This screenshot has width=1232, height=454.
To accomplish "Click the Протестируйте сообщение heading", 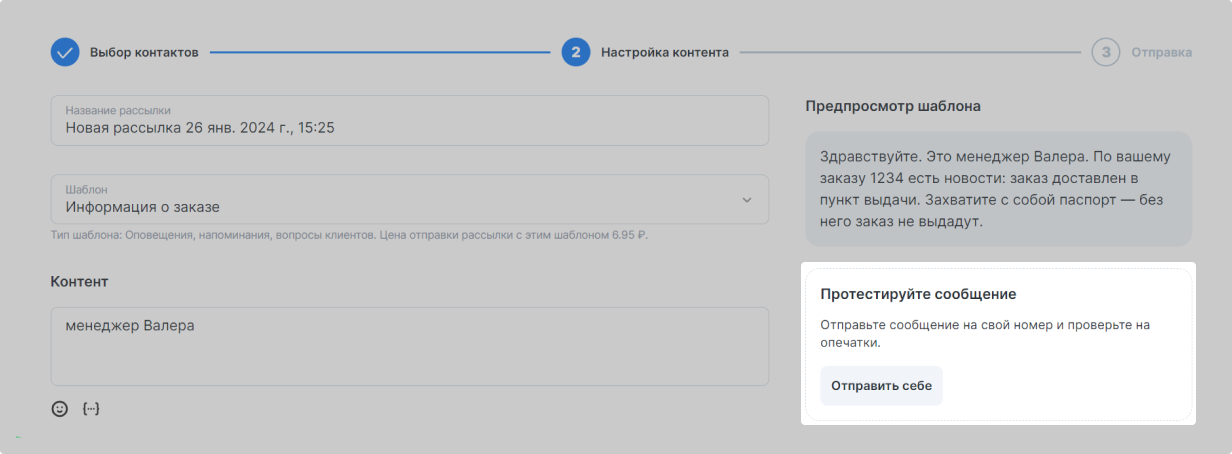I will 918,294.
